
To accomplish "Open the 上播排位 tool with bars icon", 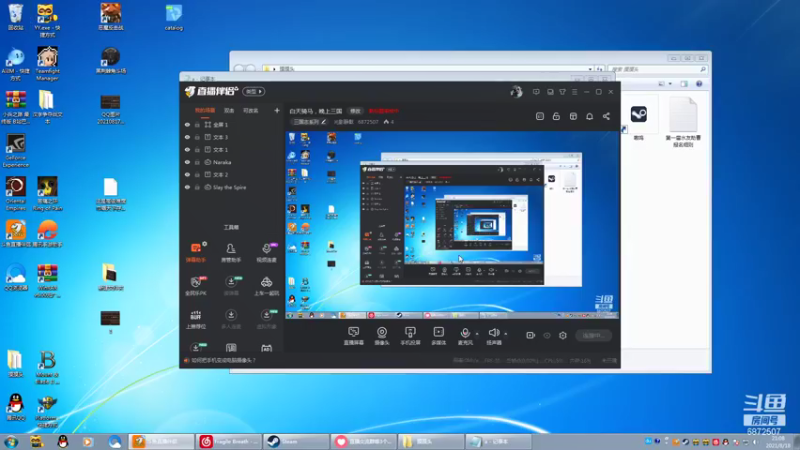I will tap(195, 319).
